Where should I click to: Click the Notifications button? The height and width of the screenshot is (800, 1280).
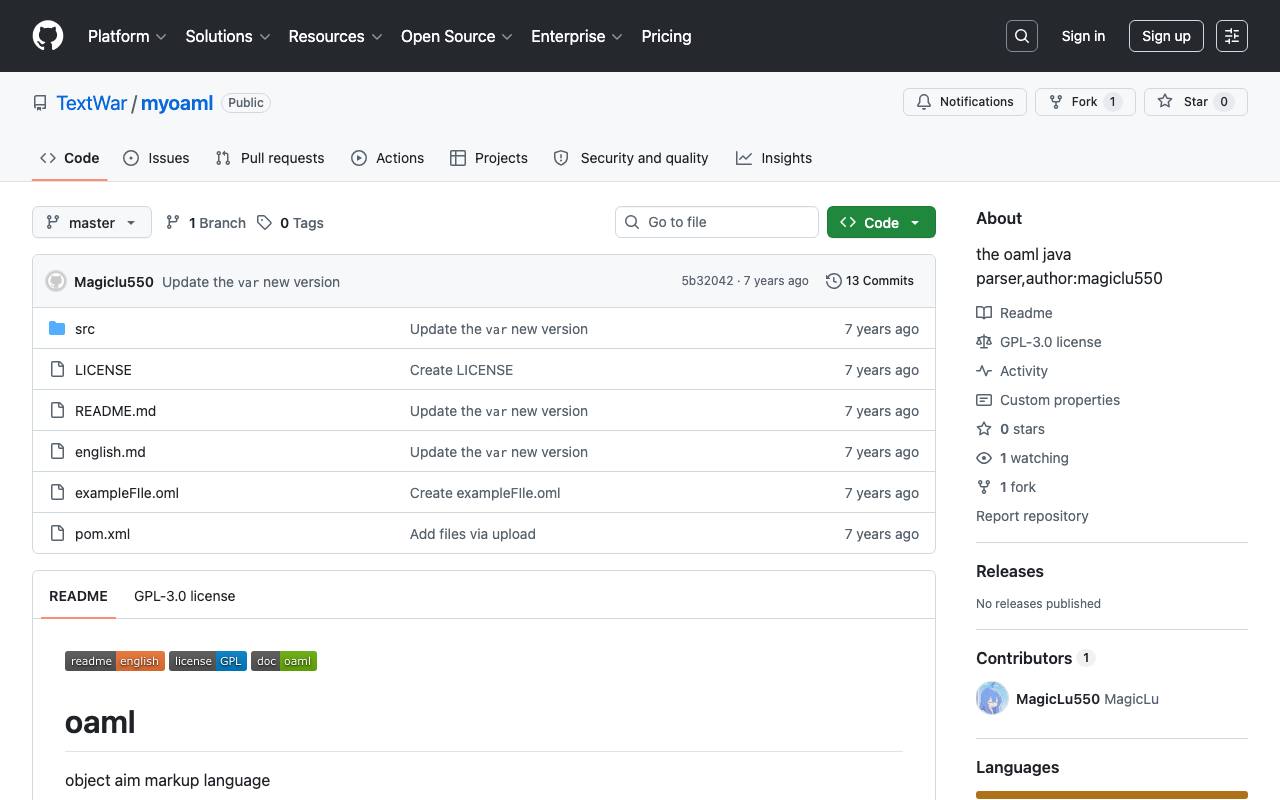click(x=965, y=102)
